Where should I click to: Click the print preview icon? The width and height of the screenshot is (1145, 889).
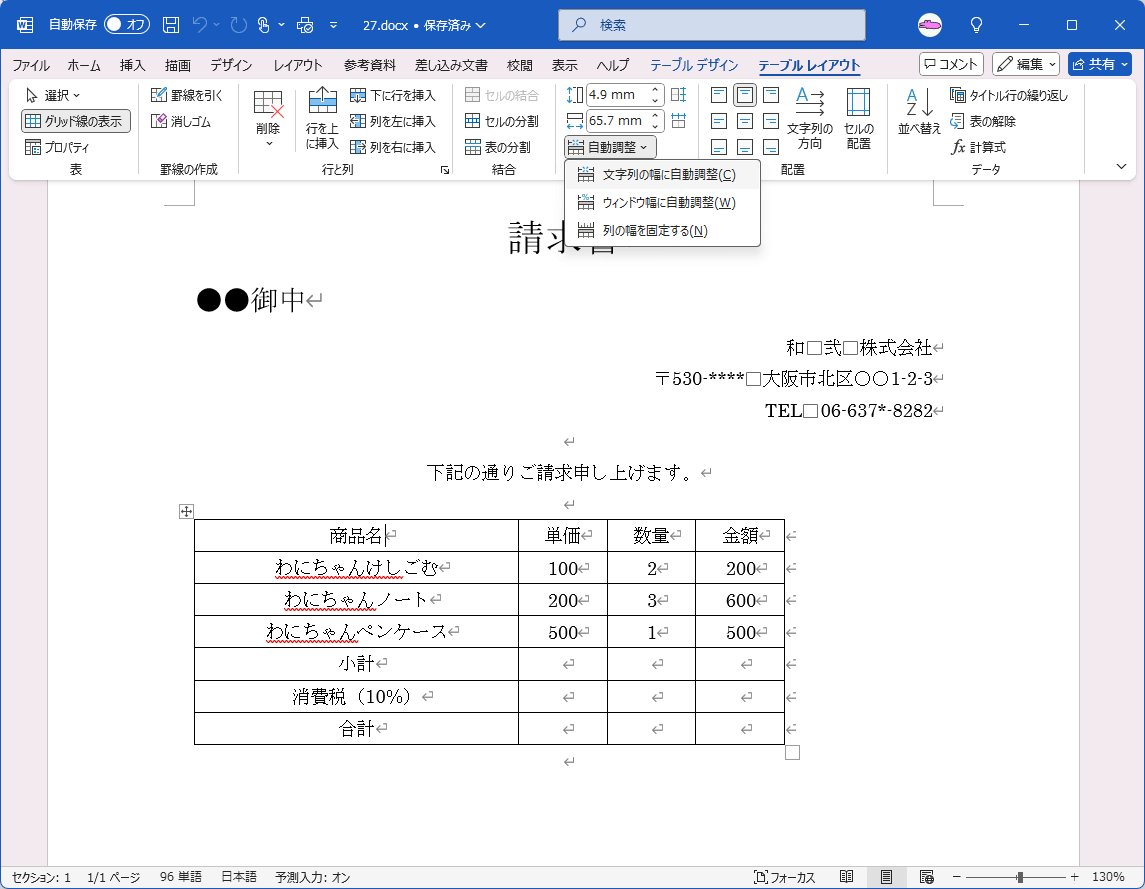305,26
